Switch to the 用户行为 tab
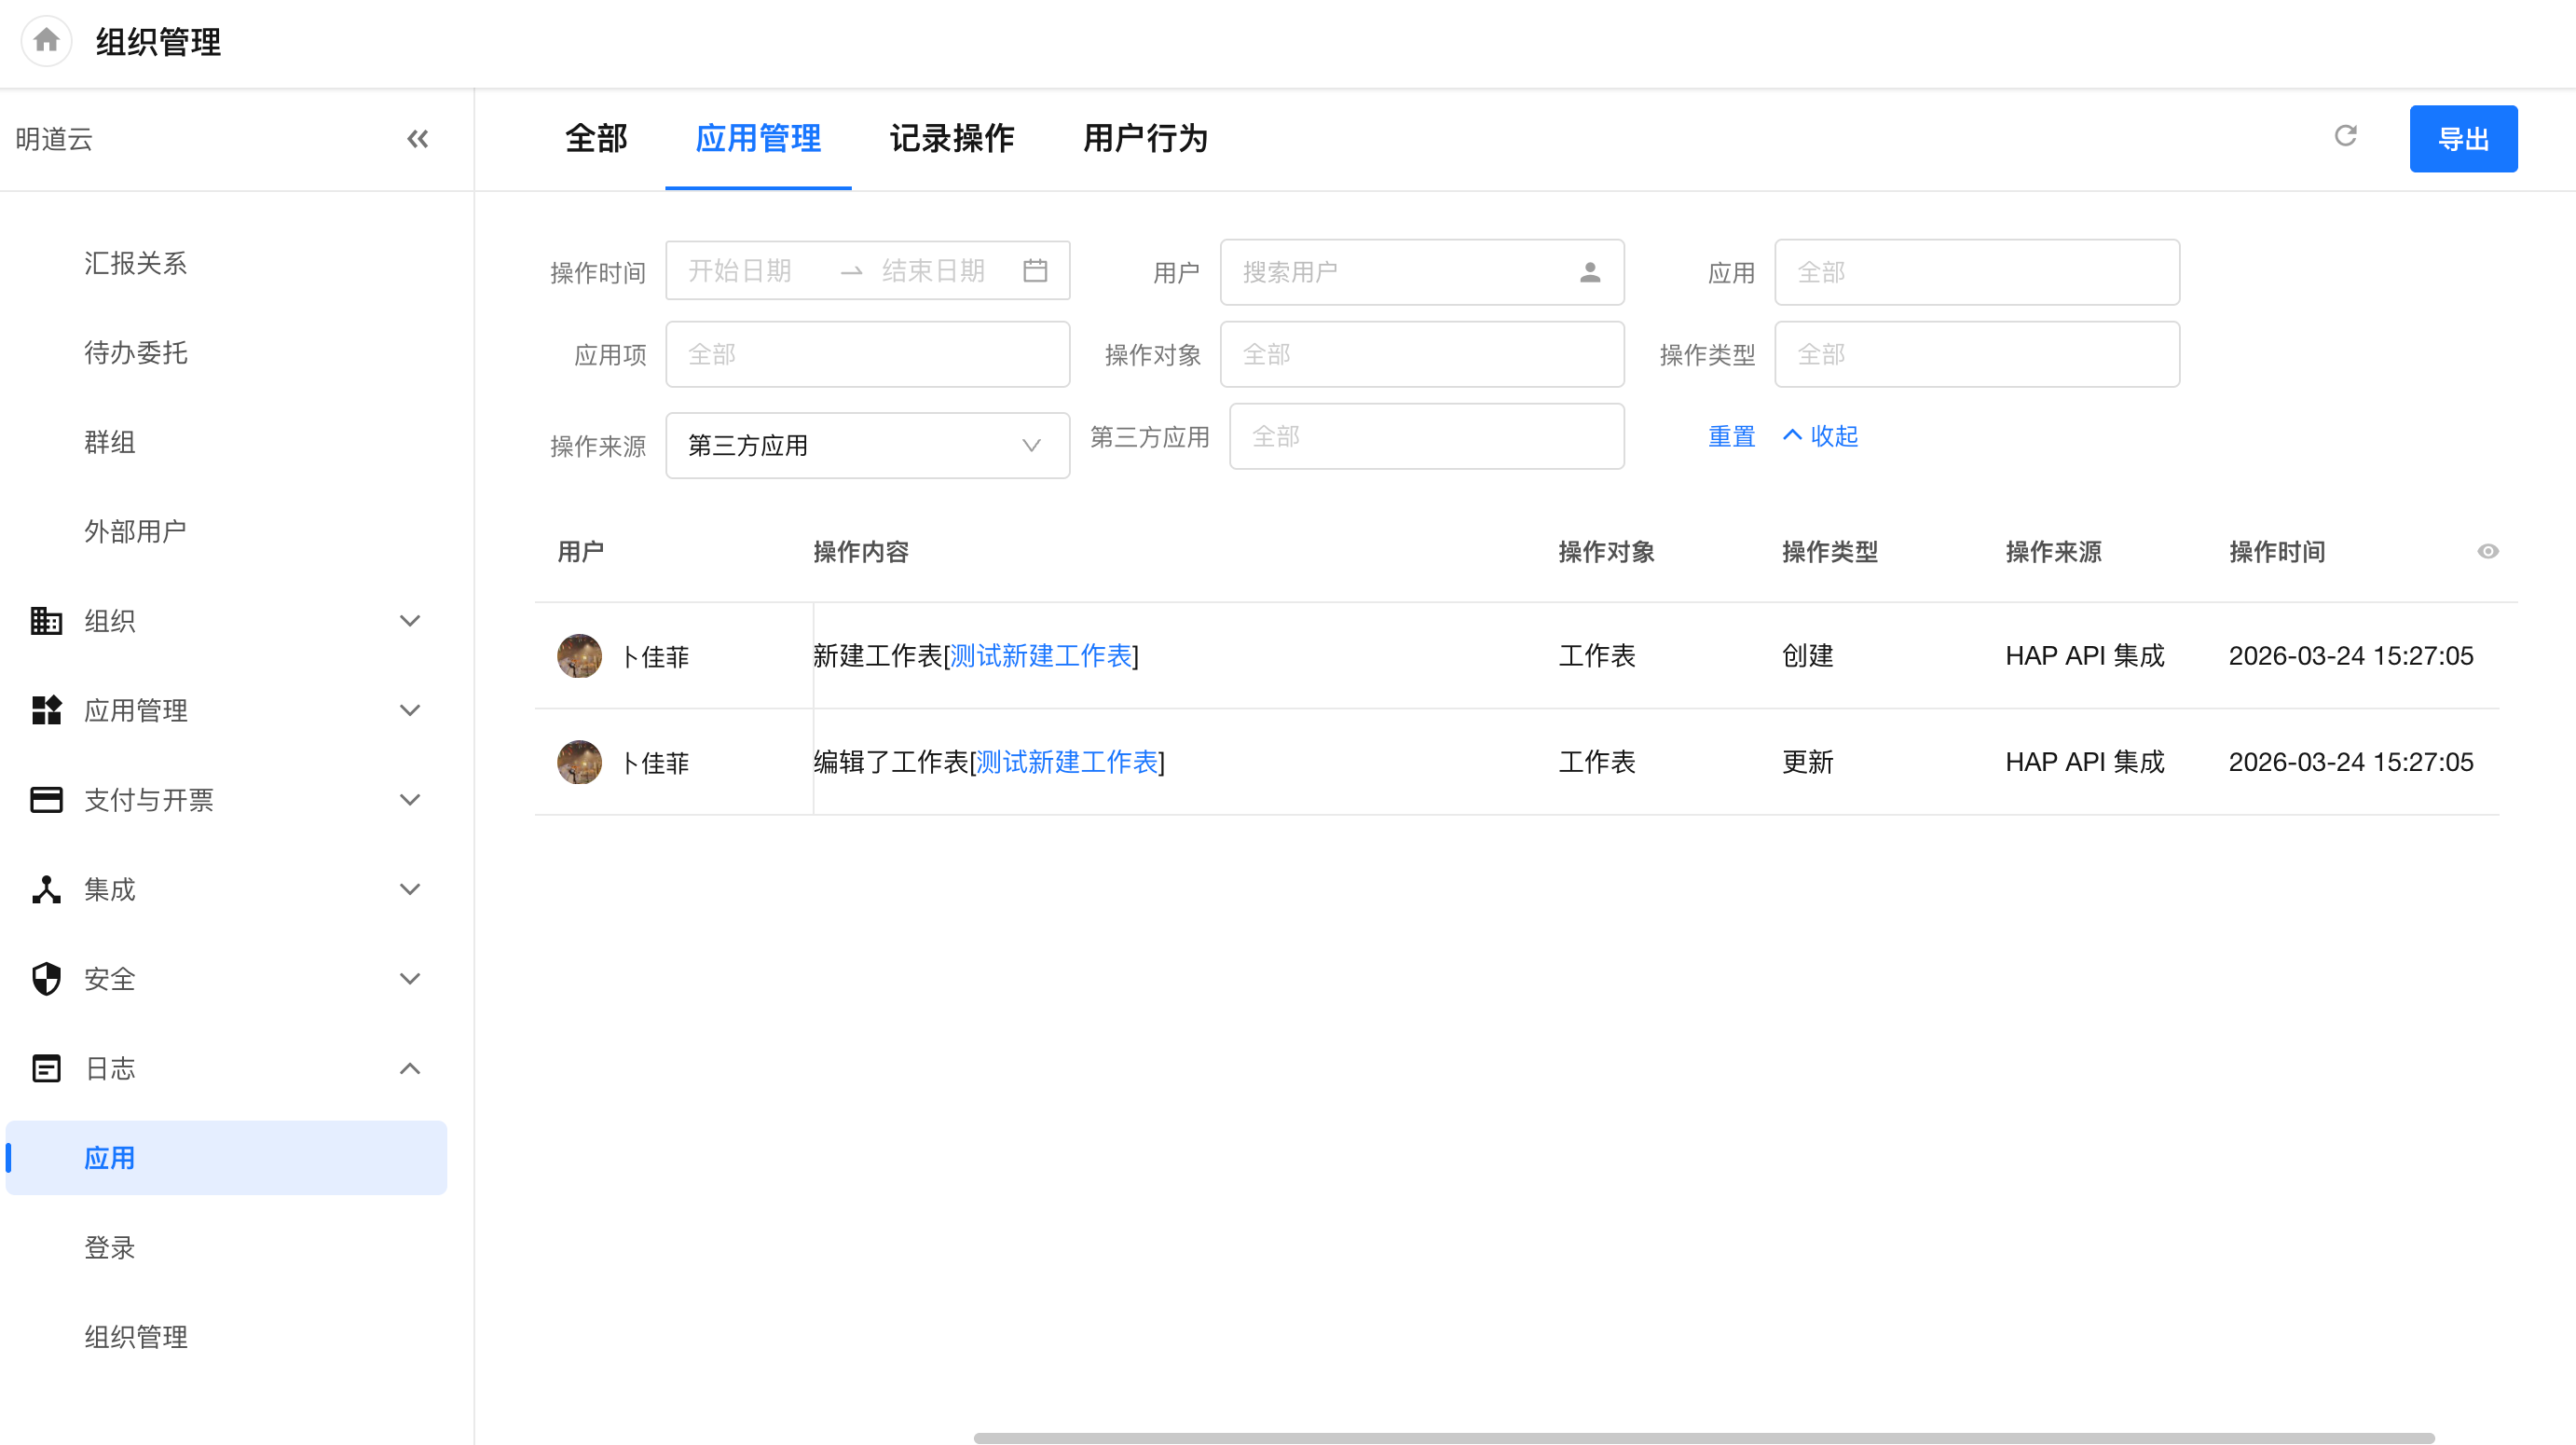Image resolution: width=2576 pixels, height=1445 pixels. point(1145,139)
